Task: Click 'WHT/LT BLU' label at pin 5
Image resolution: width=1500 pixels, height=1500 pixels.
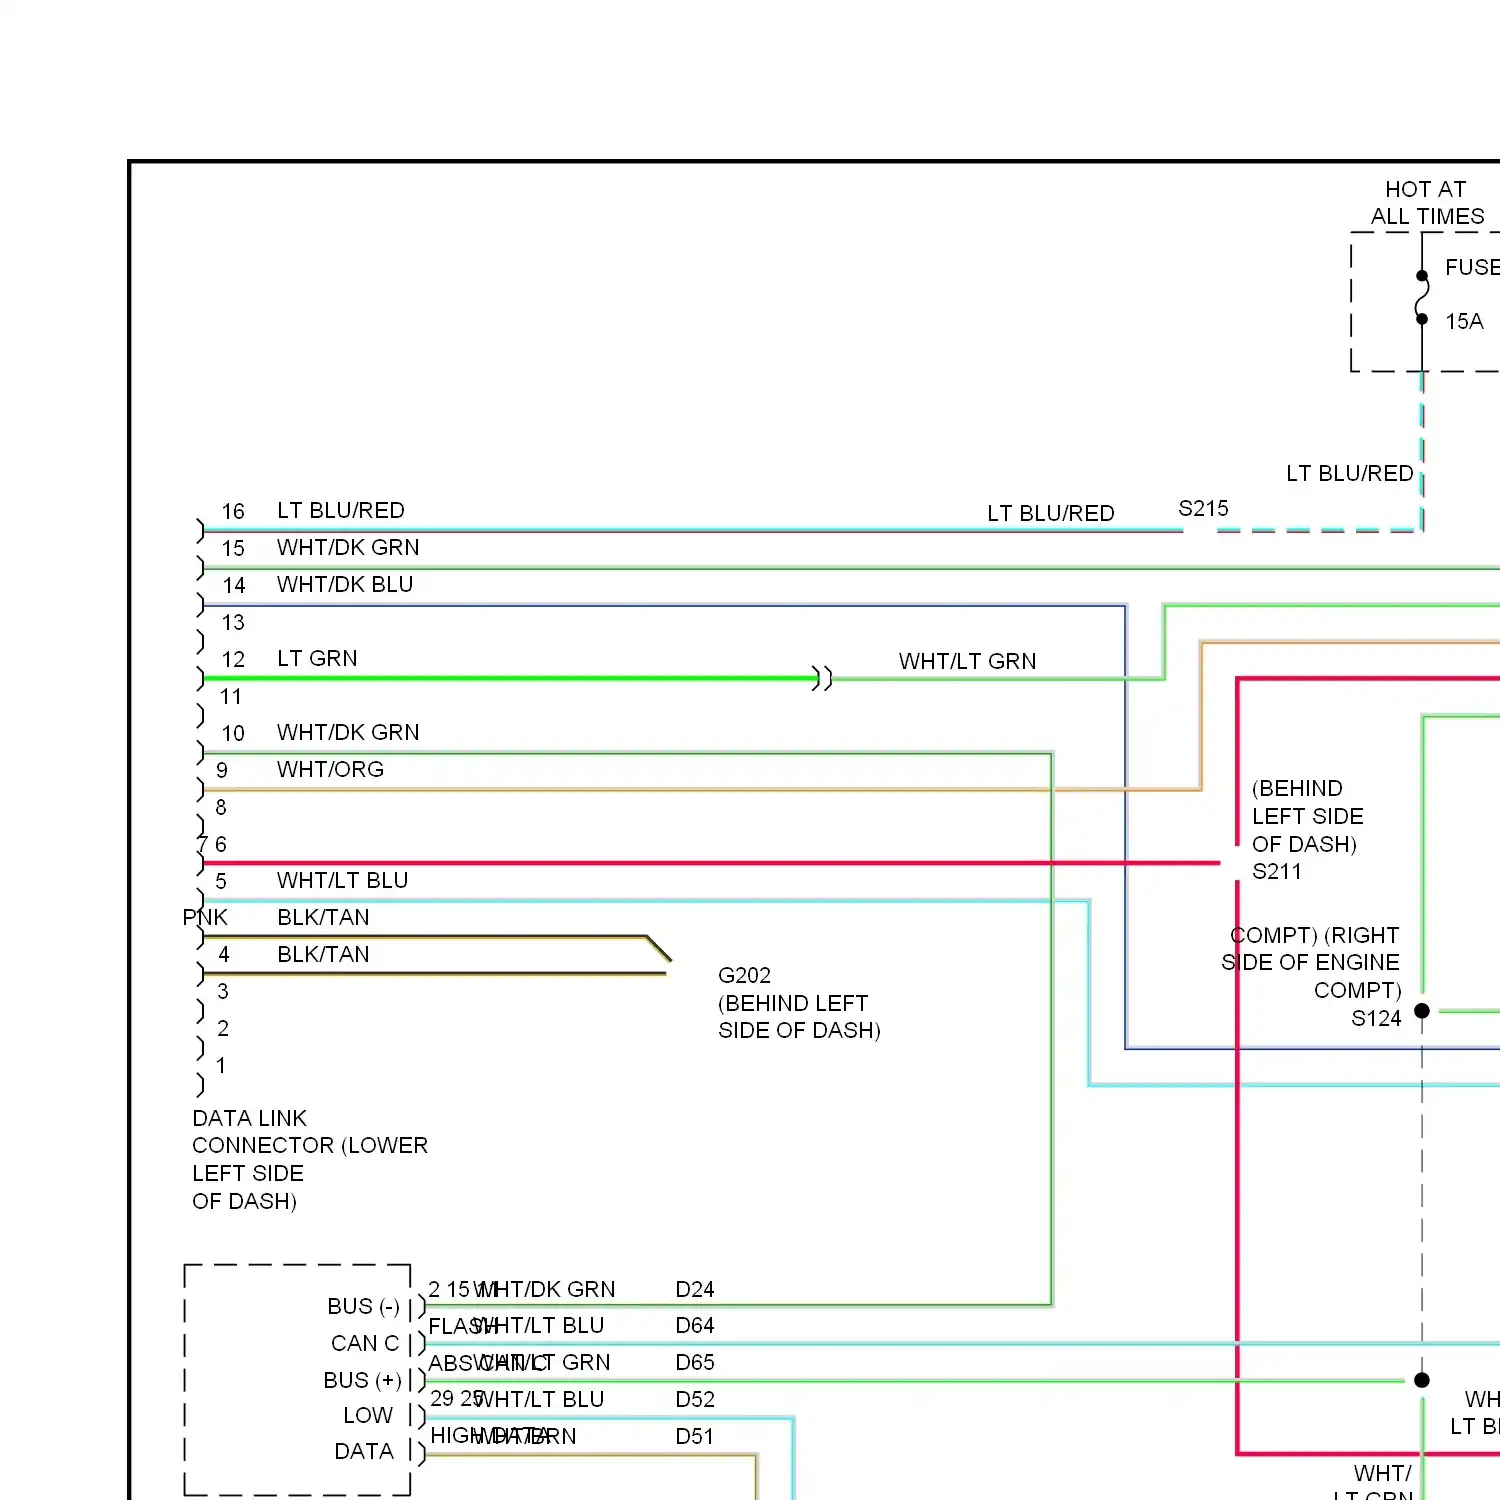Action: point(342,880)
